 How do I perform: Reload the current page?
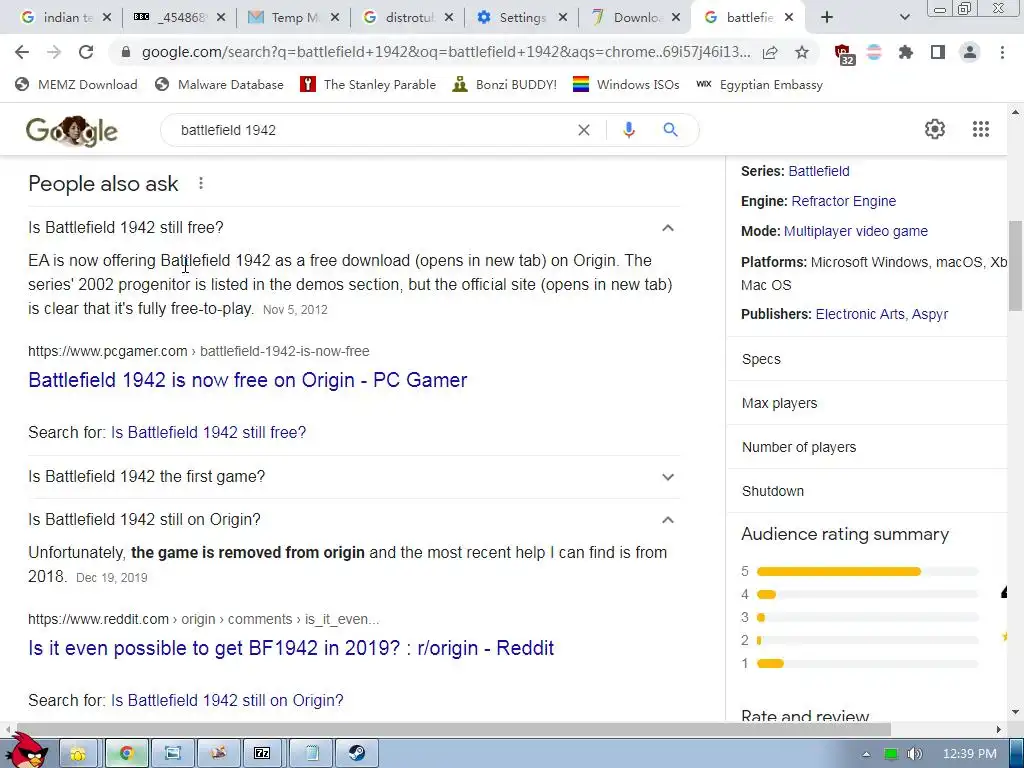pos(86,52)
